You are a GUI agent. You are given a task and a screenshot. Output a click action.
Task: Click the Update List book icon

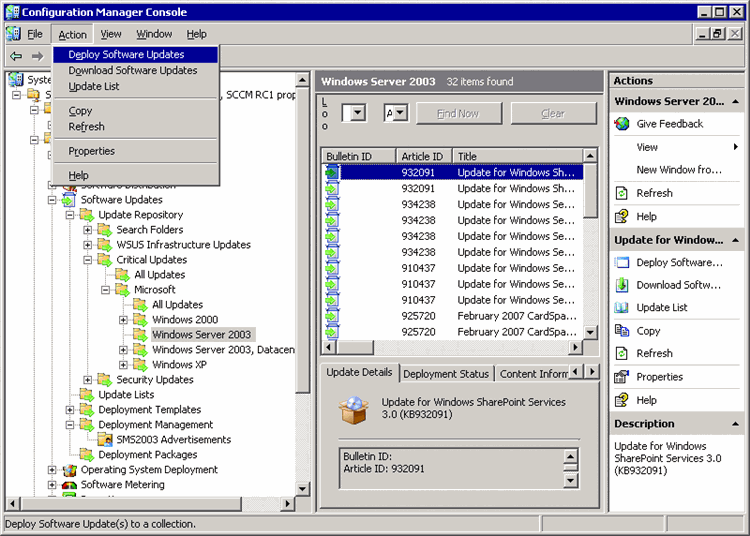point(622,307)
